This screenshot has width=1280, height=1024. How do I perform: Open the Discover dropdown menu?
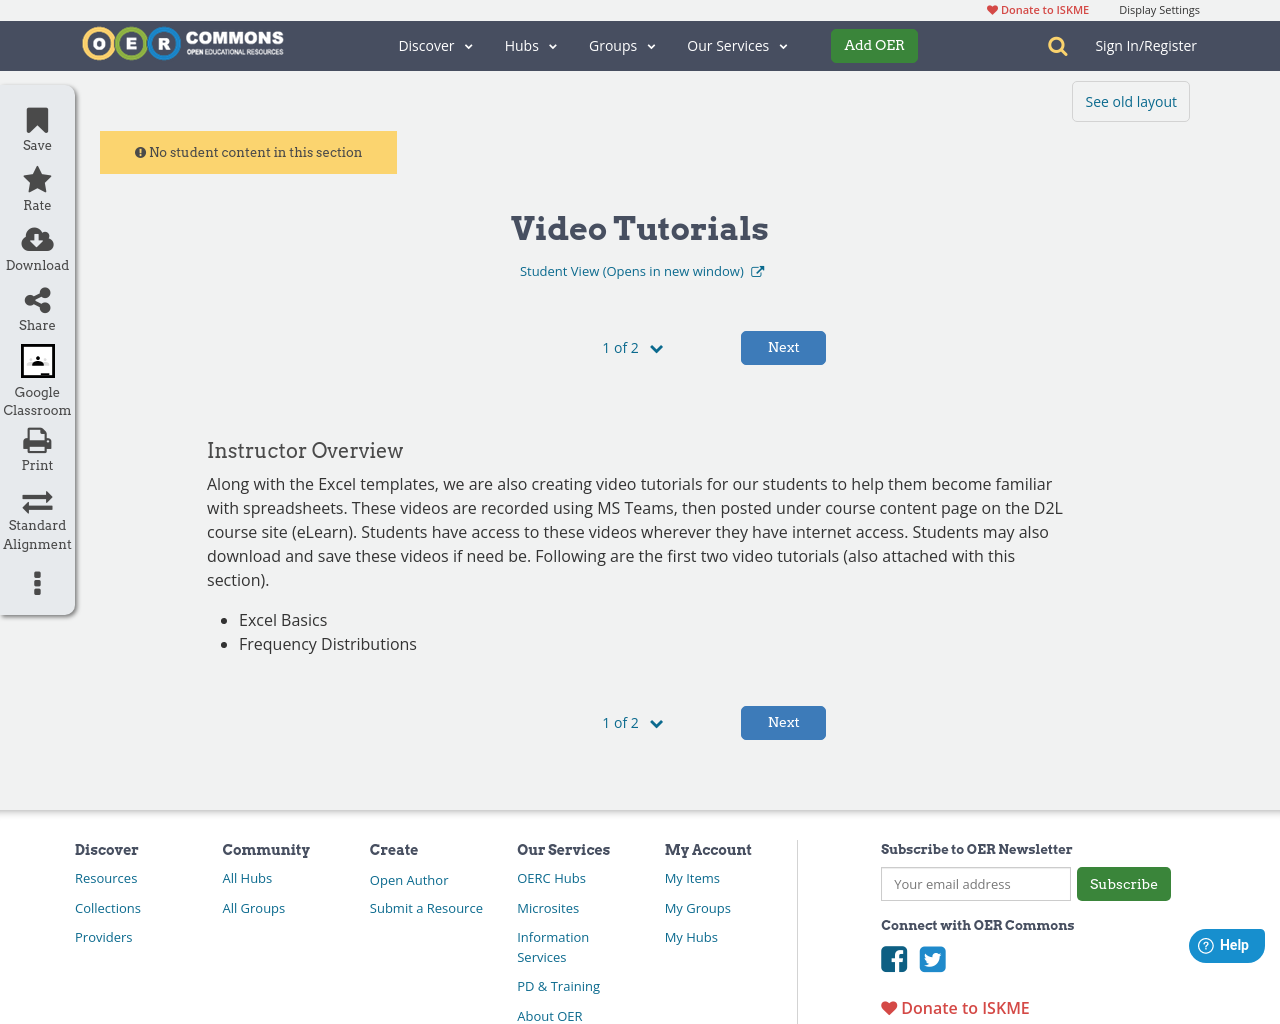434,45
